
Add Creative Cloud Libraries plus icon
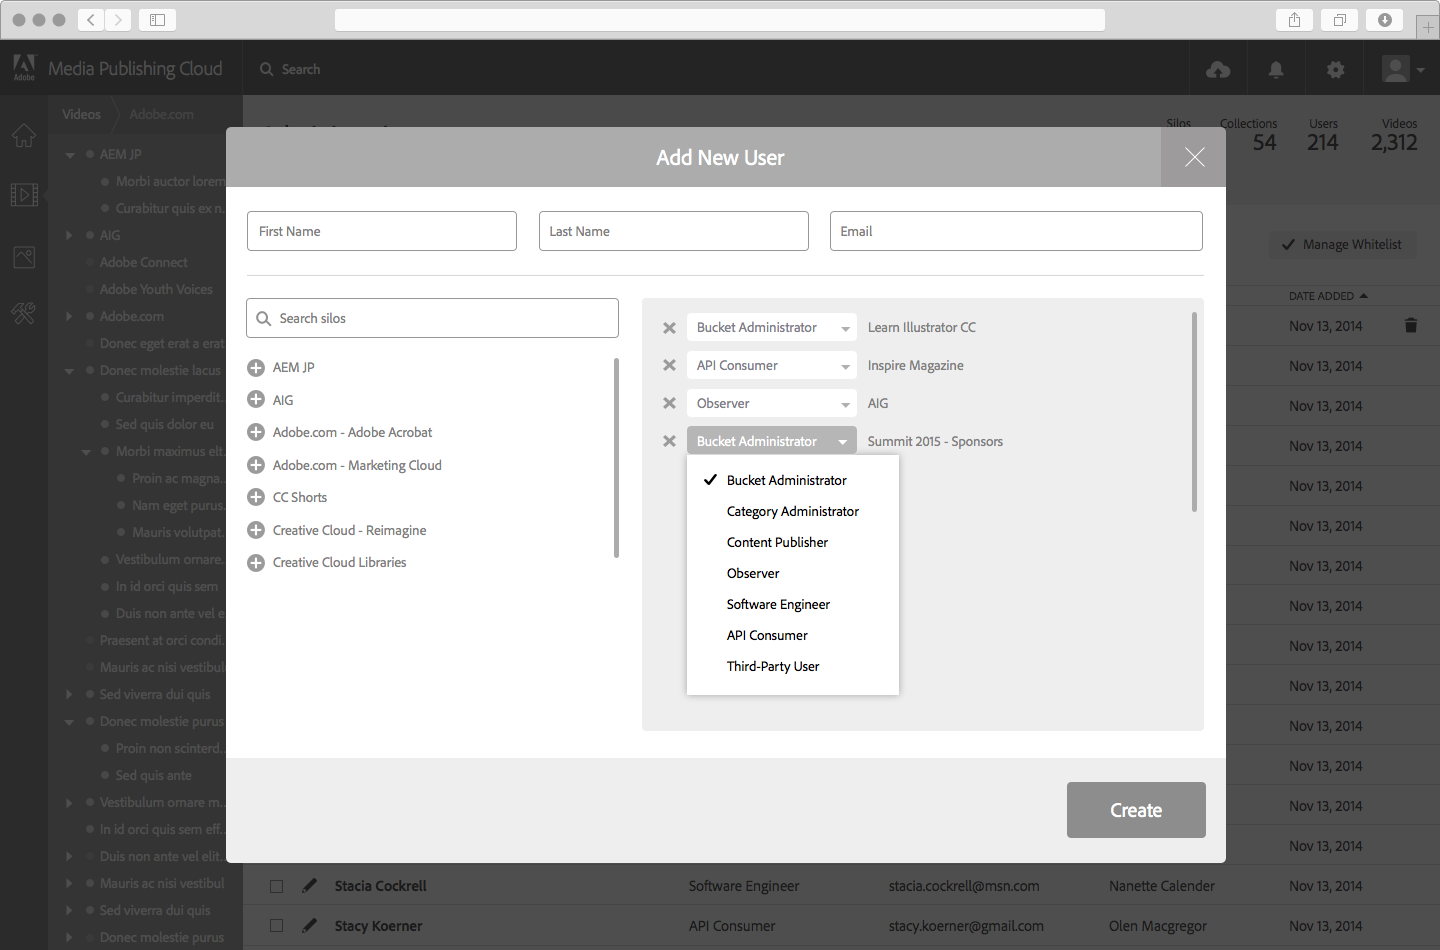(256, 563)
